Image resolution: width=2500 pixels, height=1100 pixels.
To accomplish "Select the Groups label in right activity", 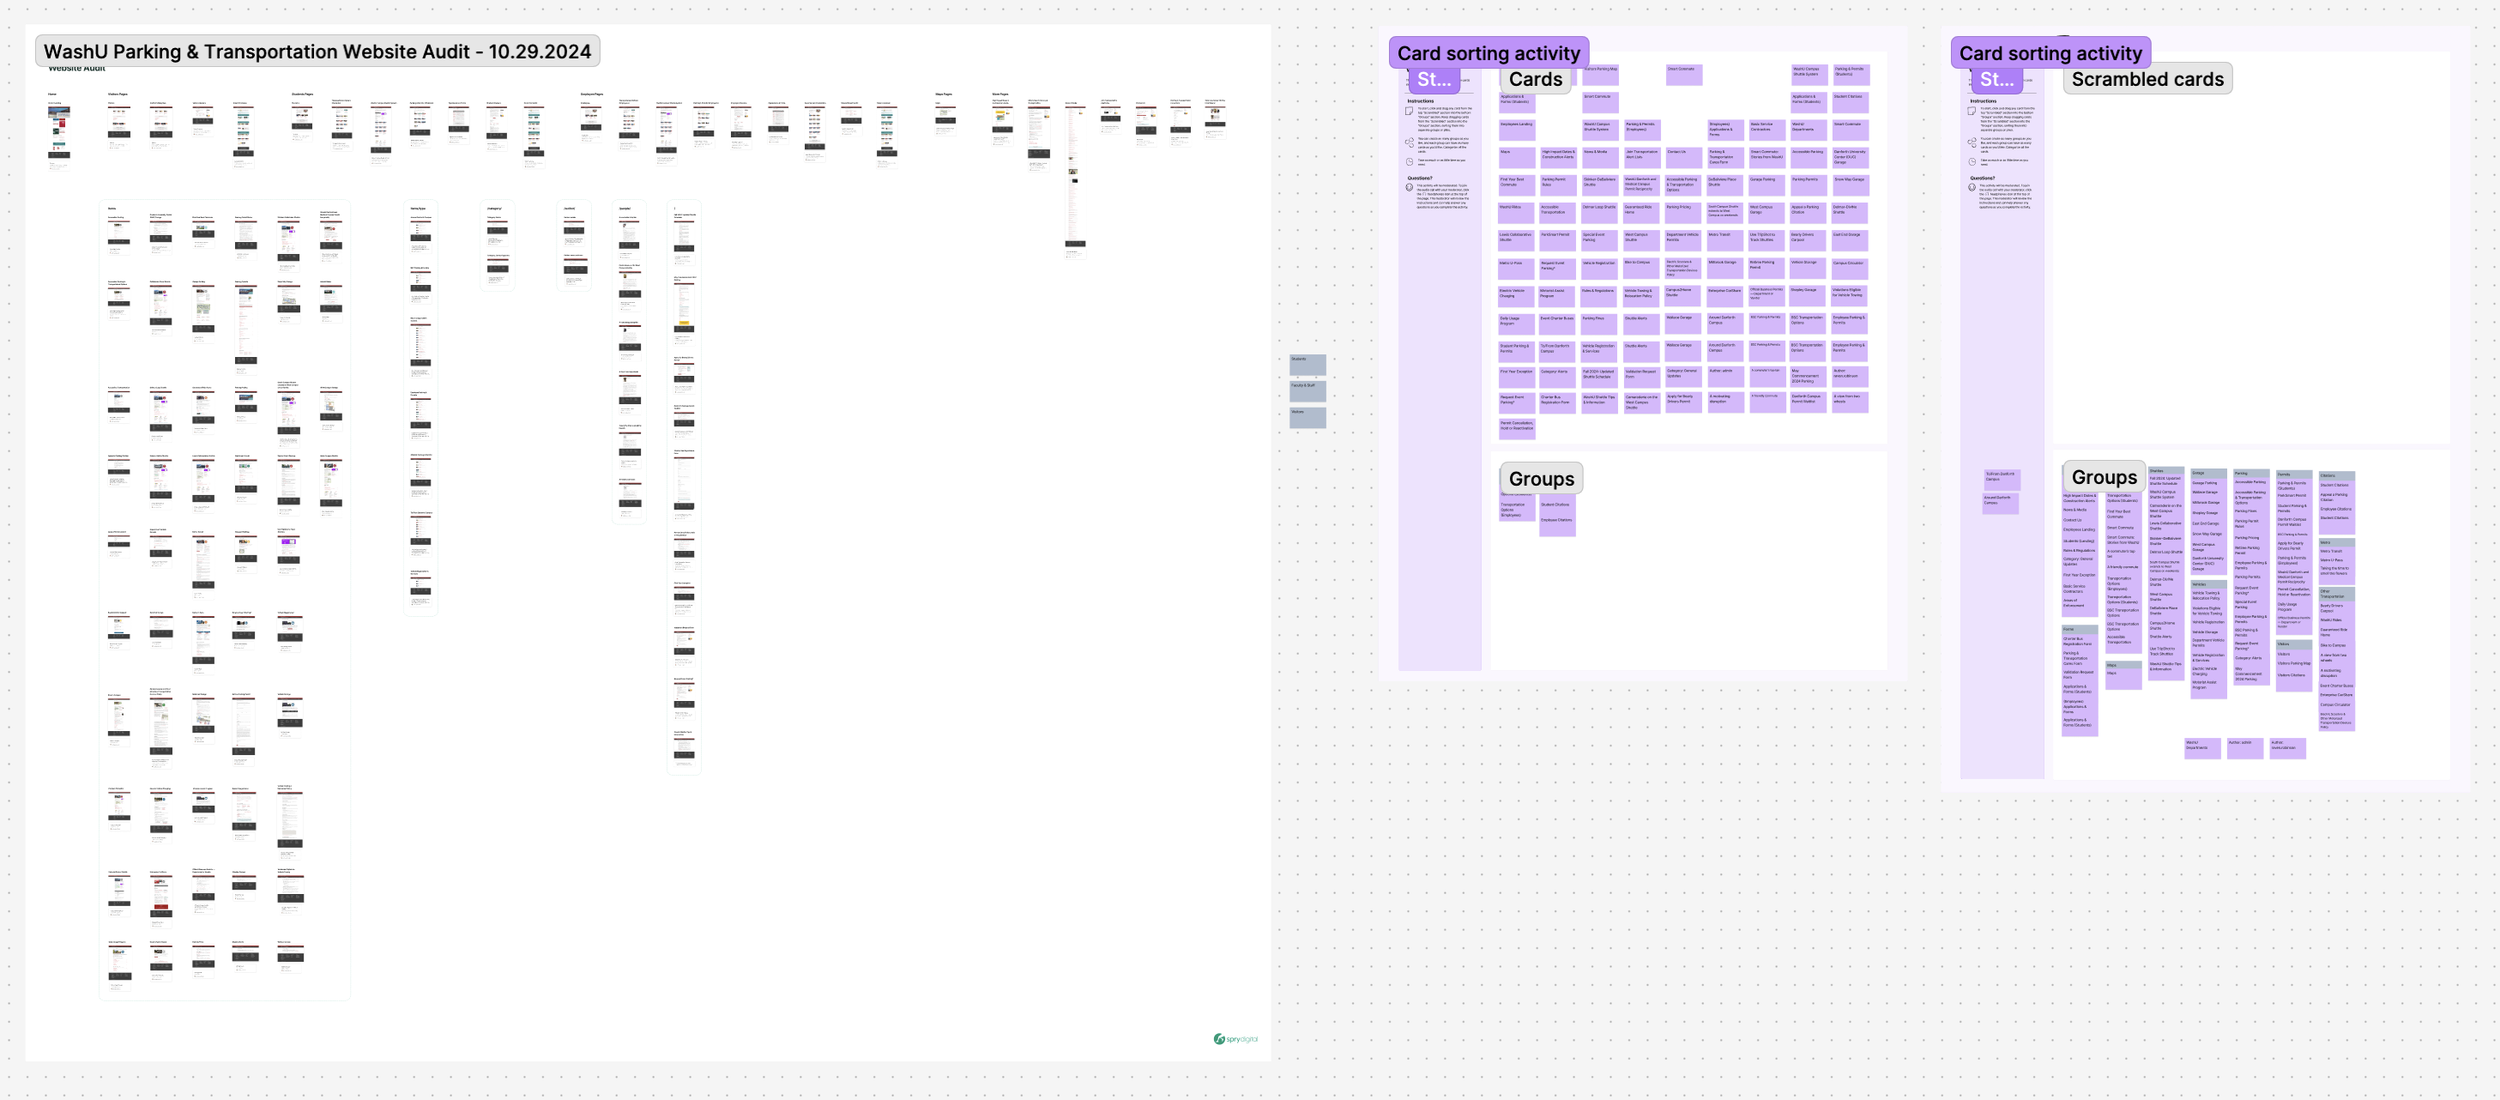I will (x=2103, y=478).
